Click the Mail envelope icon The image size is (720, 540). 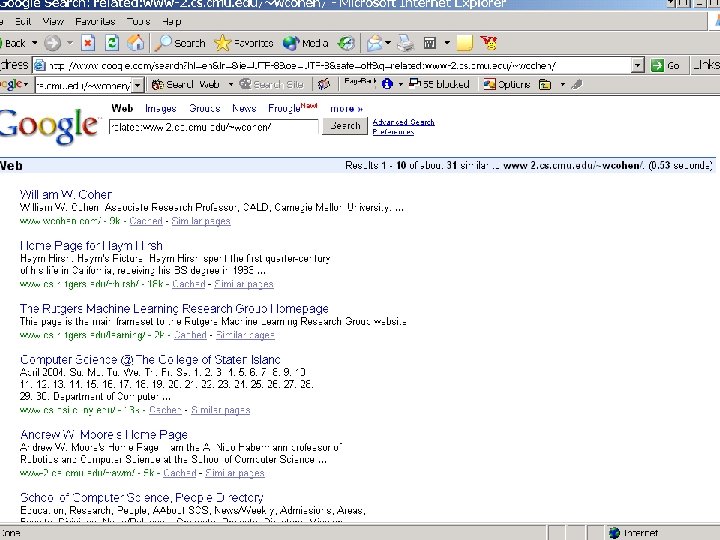coord(375,43)
